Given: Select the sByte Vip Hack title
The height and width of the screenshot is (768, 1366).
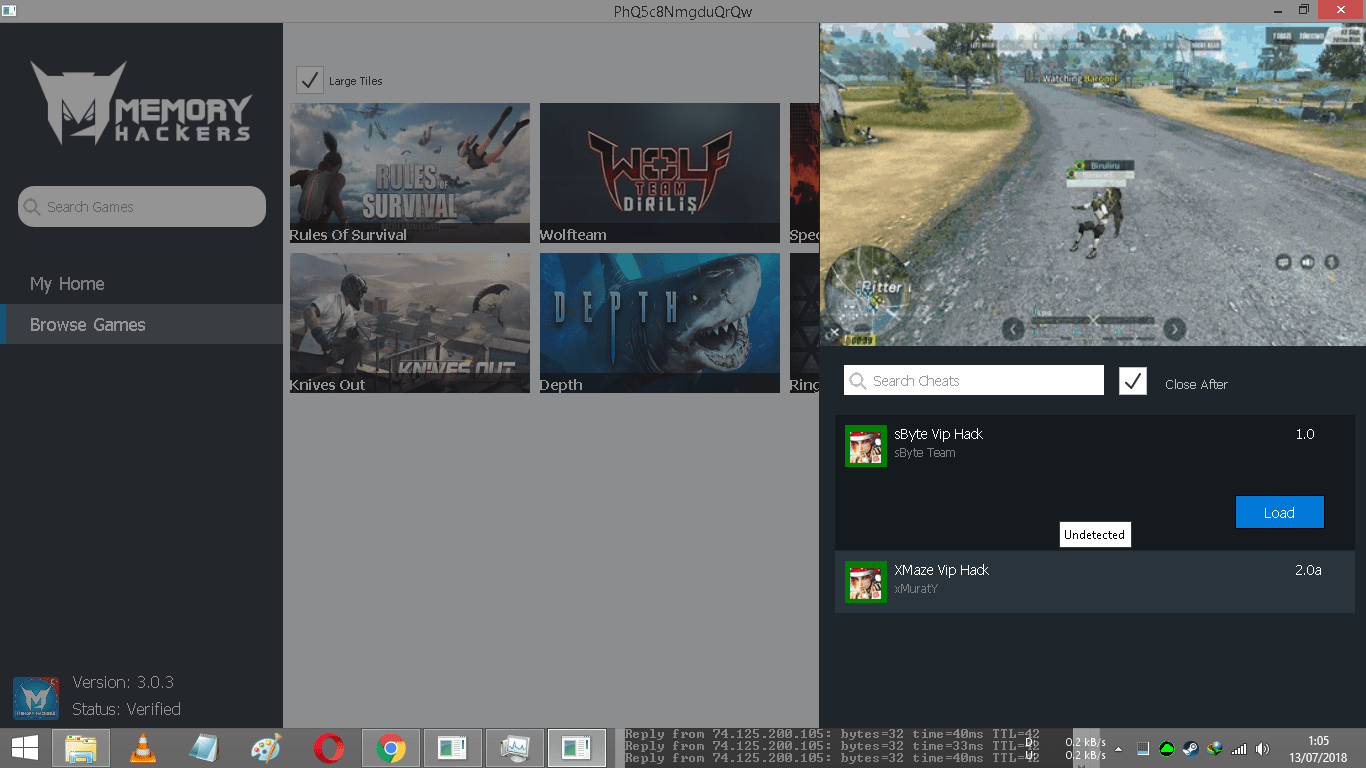Looking at the screenshot, I should 939,434.
